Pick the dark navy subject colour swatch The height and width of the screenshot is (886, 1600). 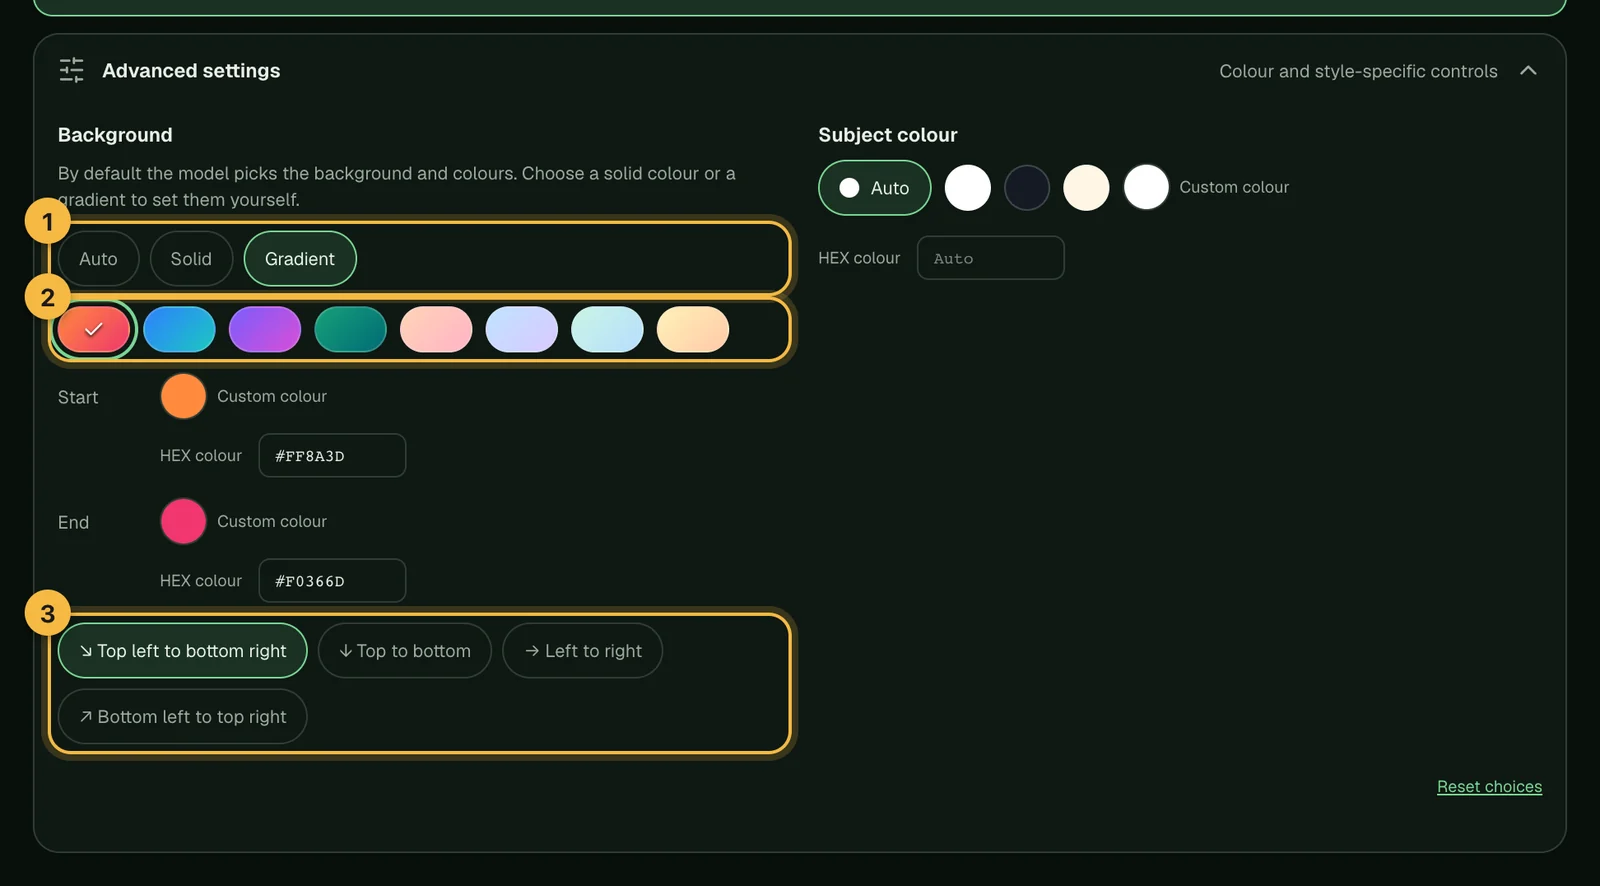click(1027, 187)
